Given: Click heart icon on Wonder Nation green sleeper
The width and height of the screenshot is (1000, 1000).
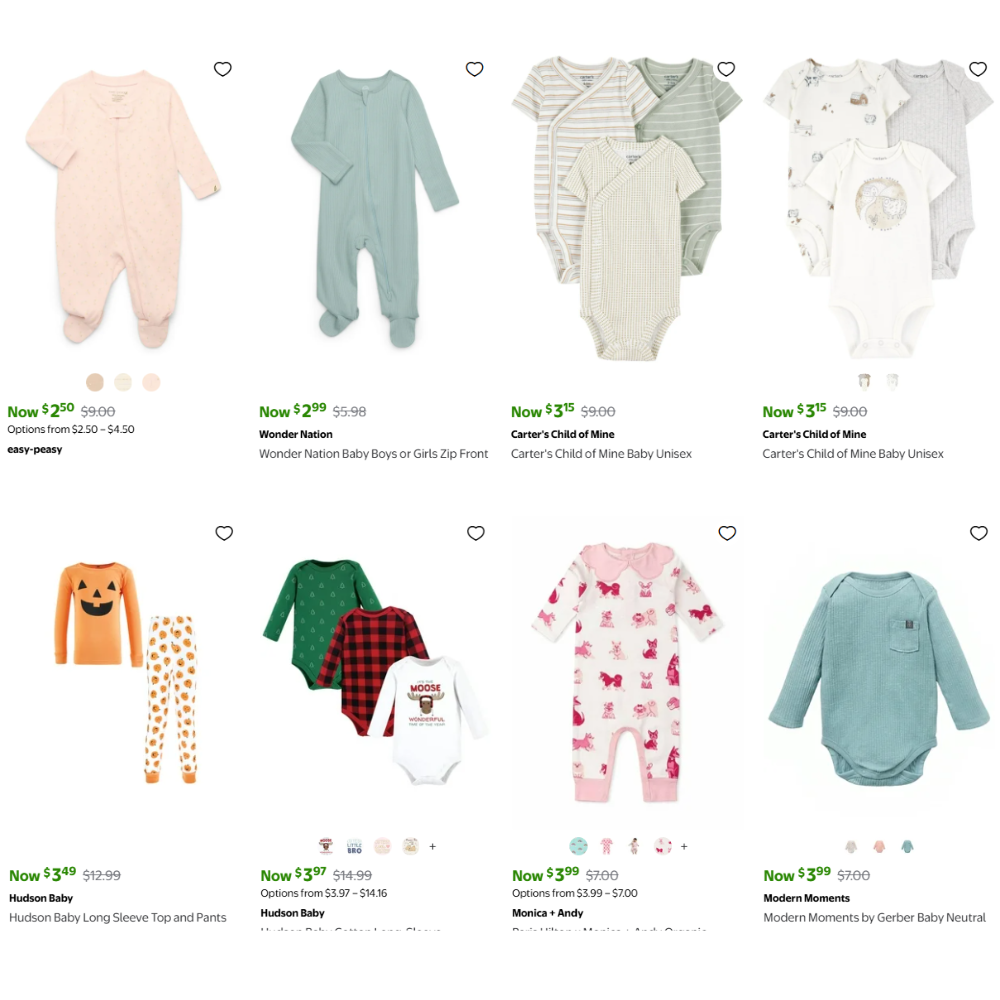Looking at the screenshot, I should tap(474, 69).
